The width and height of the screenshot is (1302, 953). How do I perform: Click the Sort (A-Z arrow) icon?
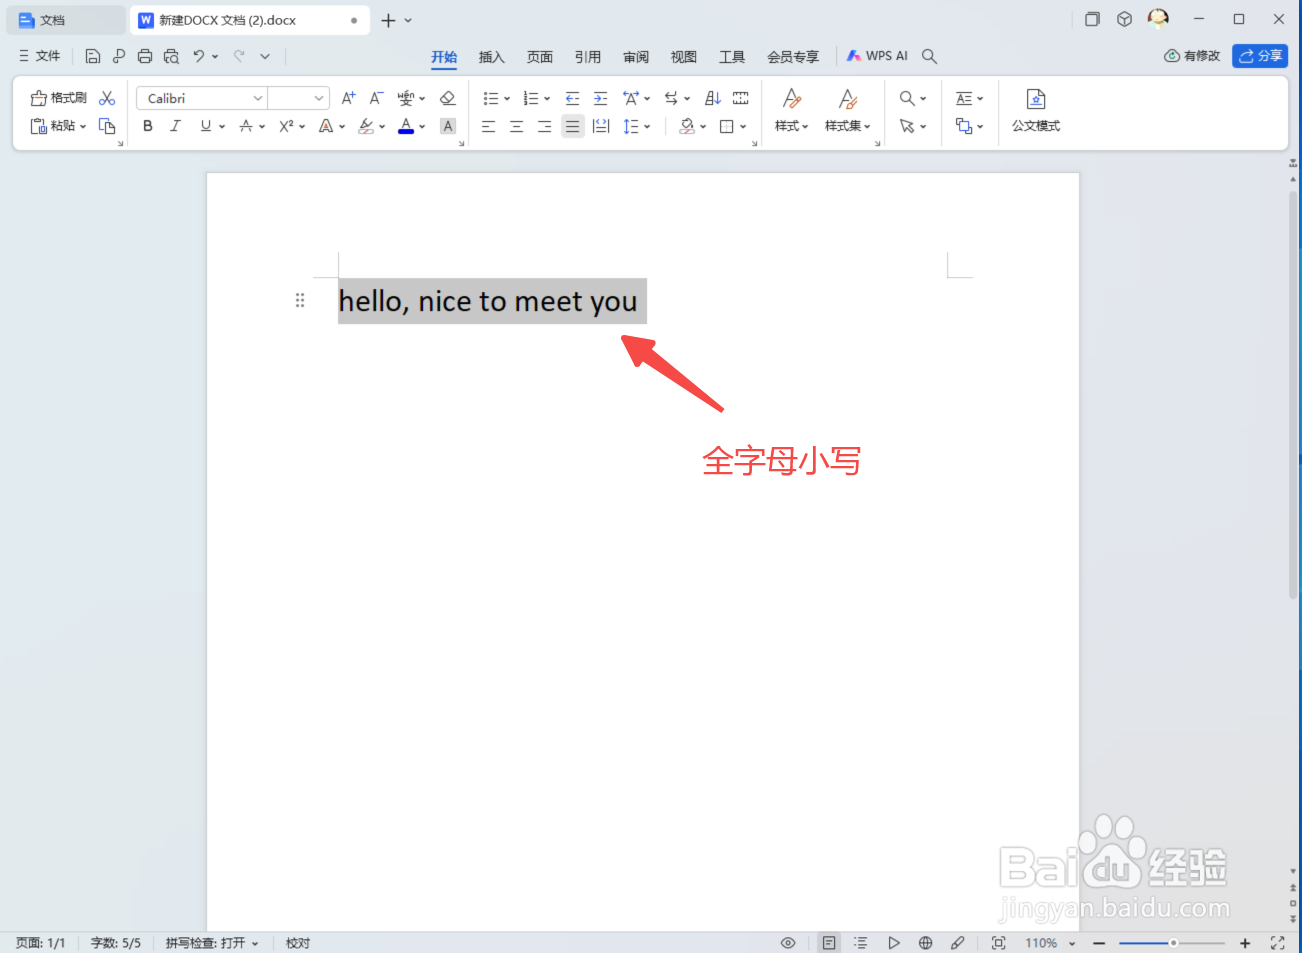pyautogui.click(x=712, y=98)
